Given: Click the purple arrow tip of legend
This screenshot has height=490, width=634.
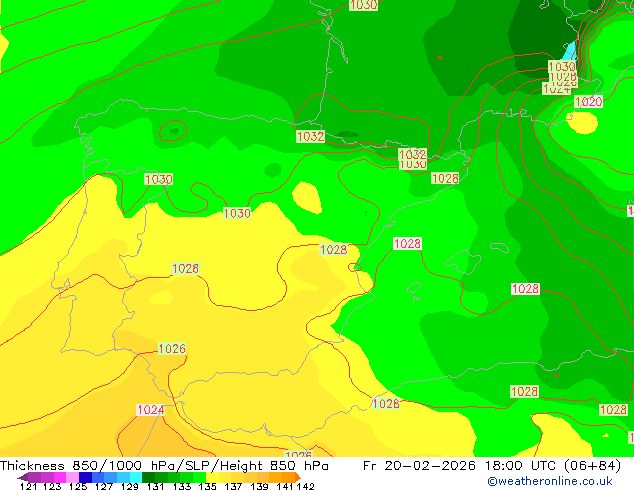Looking at the screenshot, I should 22,477.
